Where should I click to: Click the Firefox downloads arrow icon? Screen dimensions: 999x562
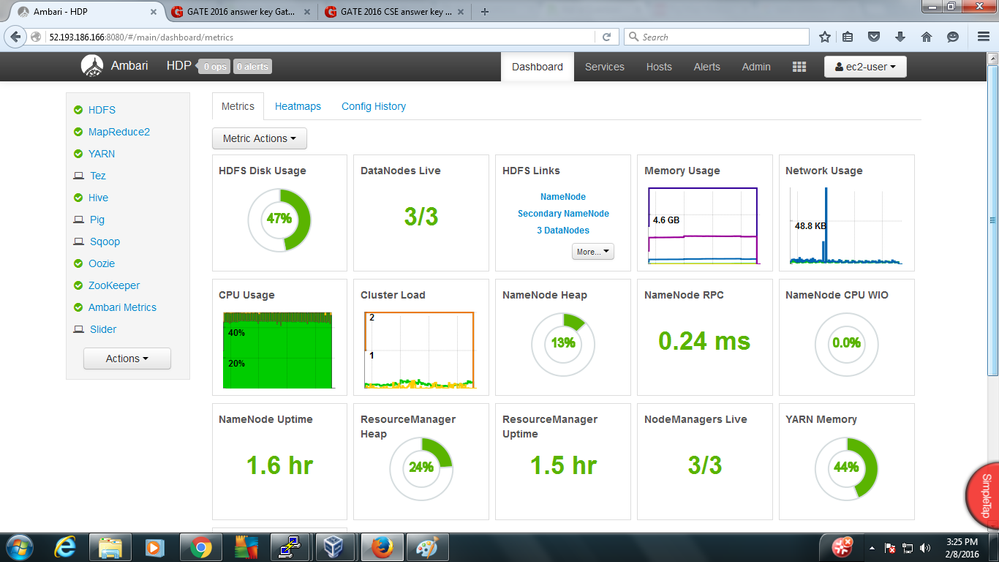coord(901,37)
